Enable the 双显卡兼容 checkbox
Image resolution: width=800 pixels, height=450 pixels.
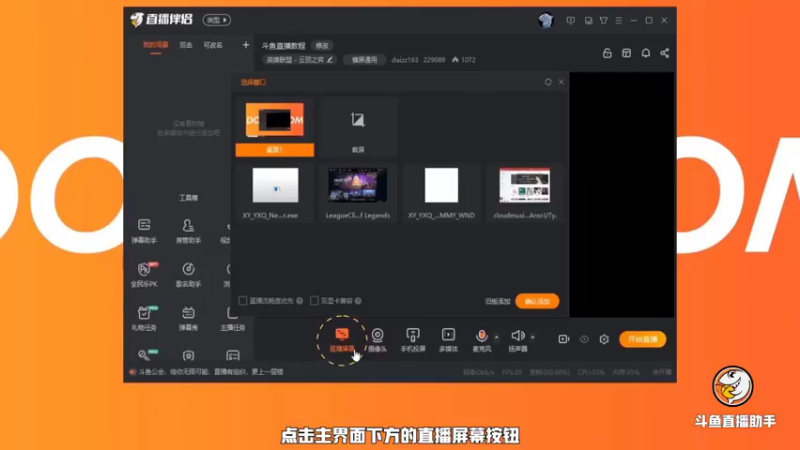point(314,301)
